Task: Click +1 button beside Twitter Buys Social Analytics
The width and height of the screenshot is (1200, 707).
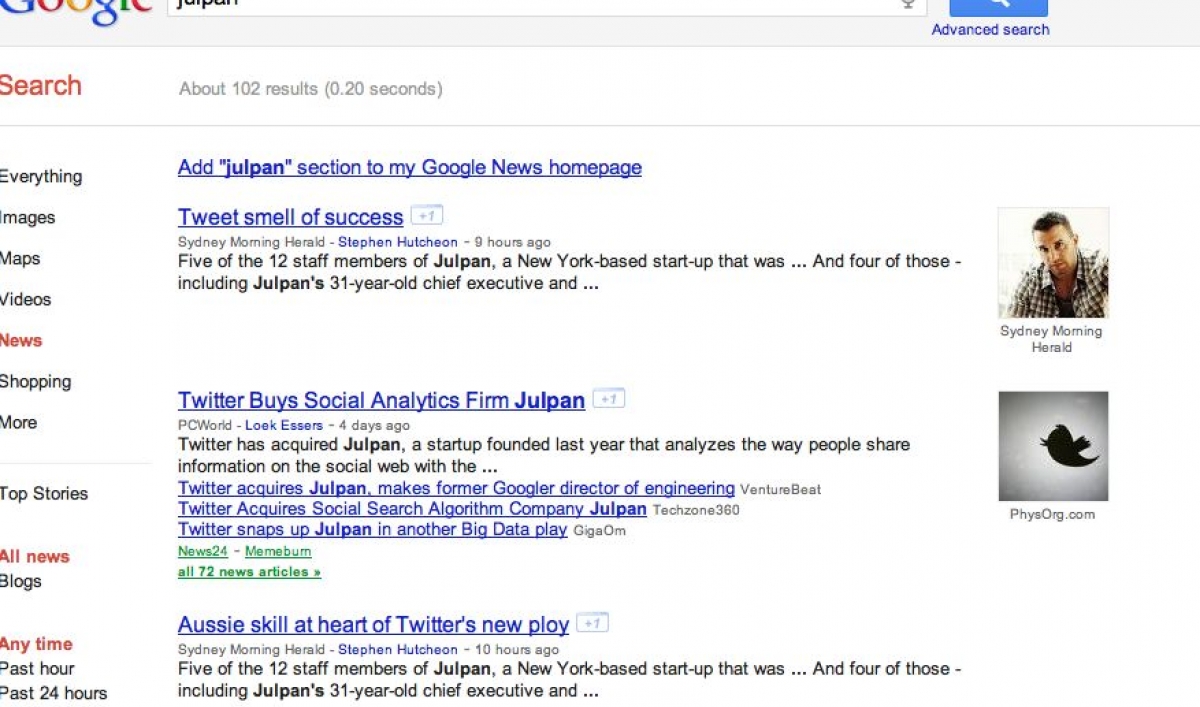Action: pos(608,399)
